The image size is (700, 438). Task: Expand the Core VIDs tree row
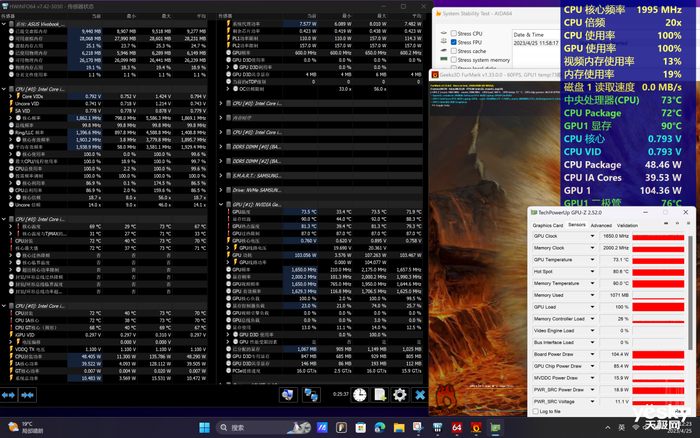point(11,96)
